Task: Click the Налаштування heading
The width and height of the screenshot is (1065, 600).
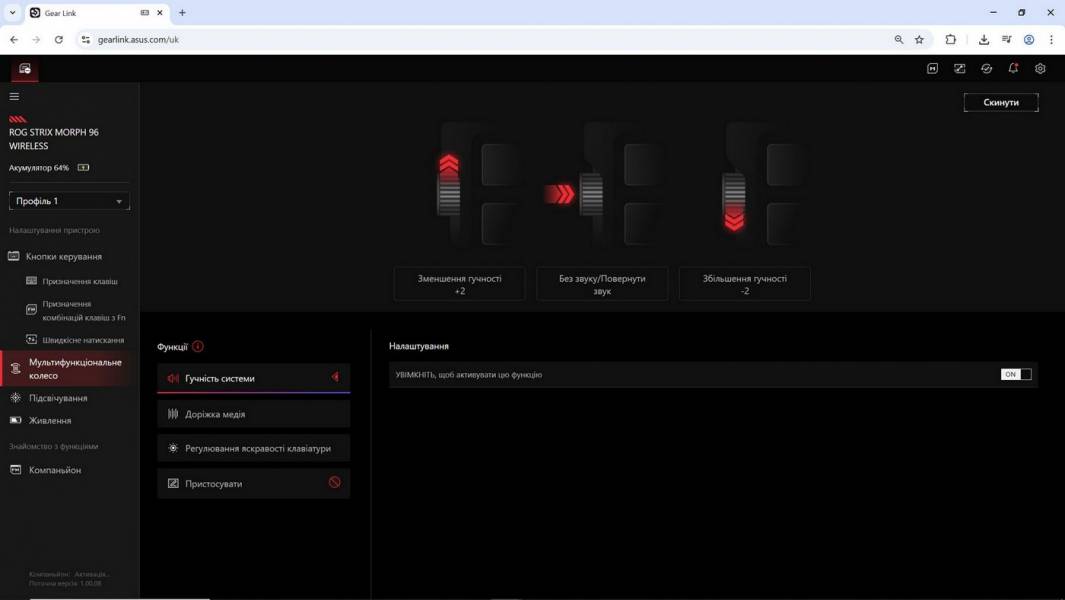Action: coord(418,346)
